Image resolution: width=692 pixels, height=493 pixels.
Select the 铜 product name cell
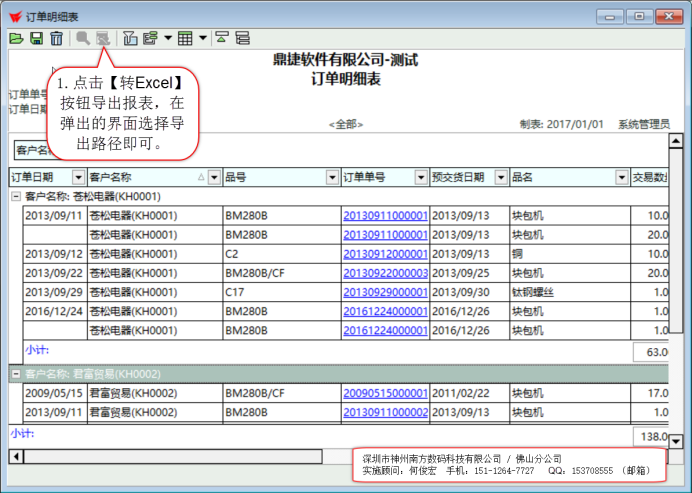570,254
